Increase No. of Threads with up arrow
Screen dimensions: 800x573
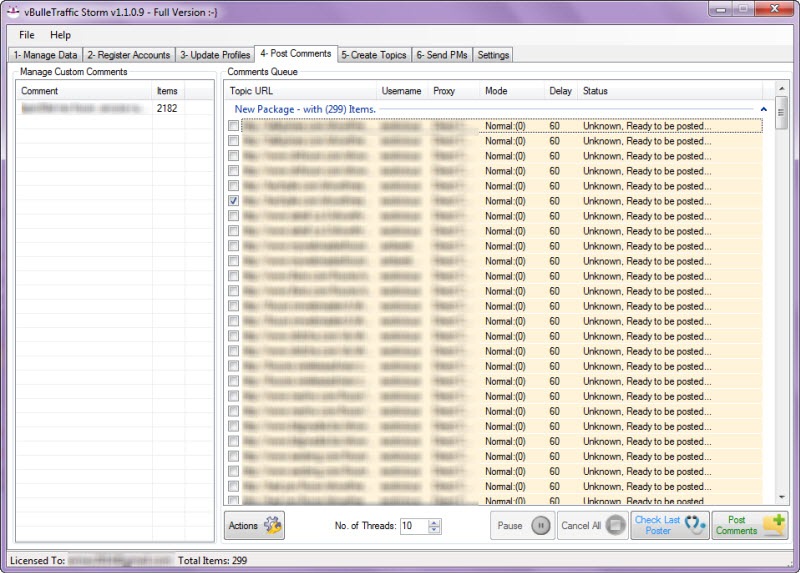tap(435, 521)
